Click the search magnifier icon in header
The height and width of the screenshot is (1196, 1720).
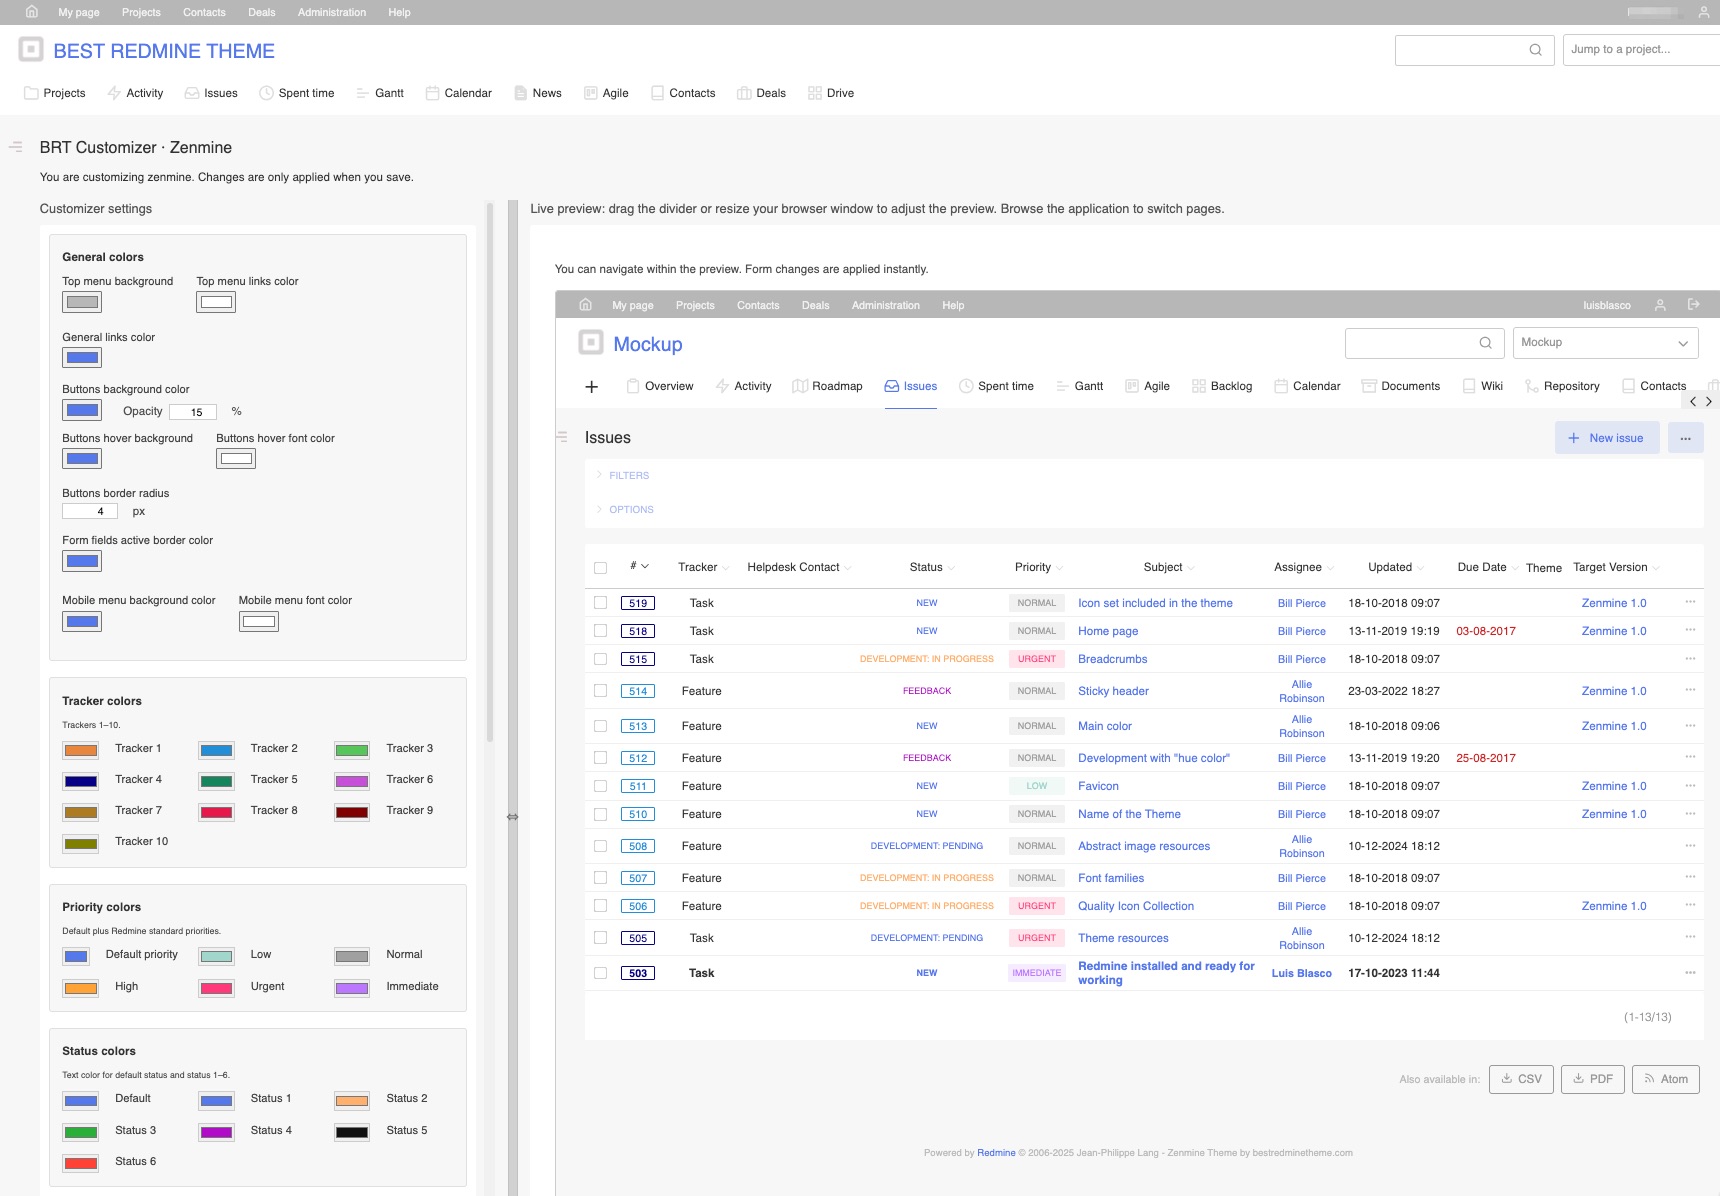pyautogui.click(x=1535, y=50)
